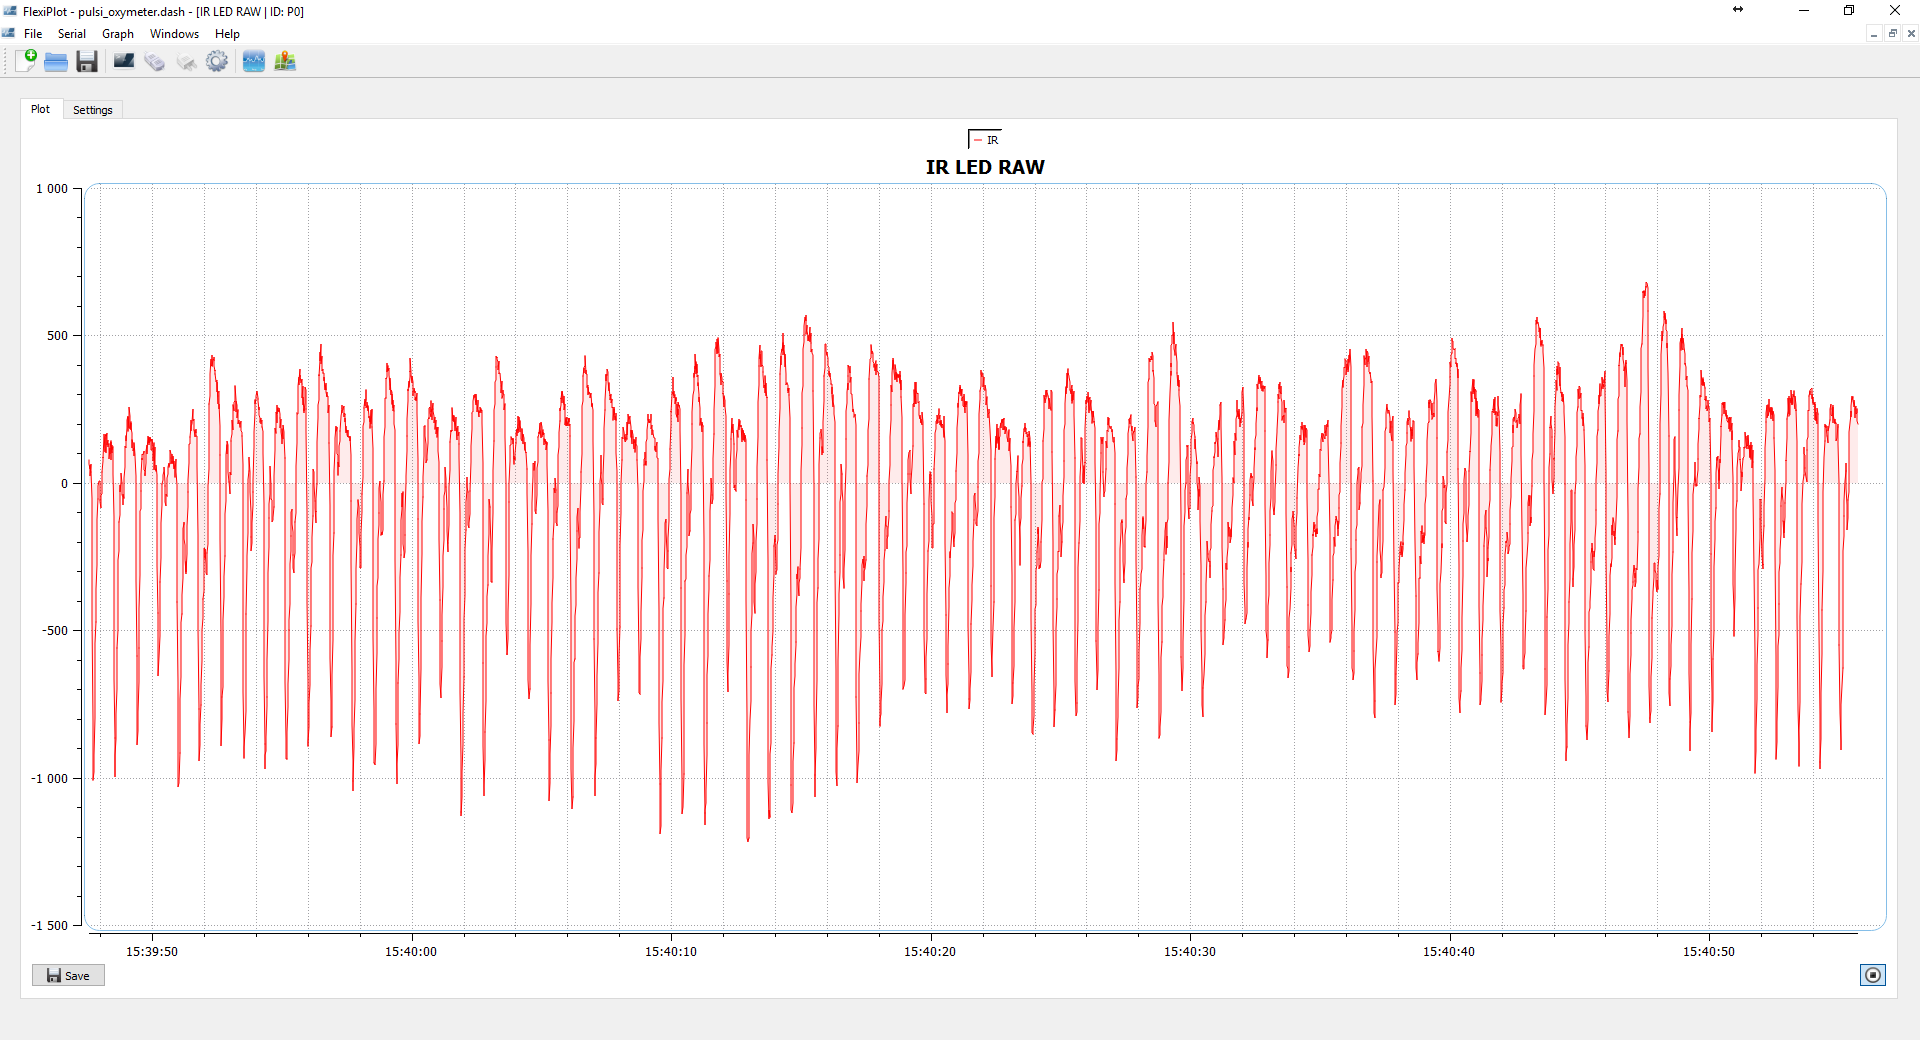Open the serial terminal console icon
Screen dimensions: 1920x1040
(x=124, y=62)
